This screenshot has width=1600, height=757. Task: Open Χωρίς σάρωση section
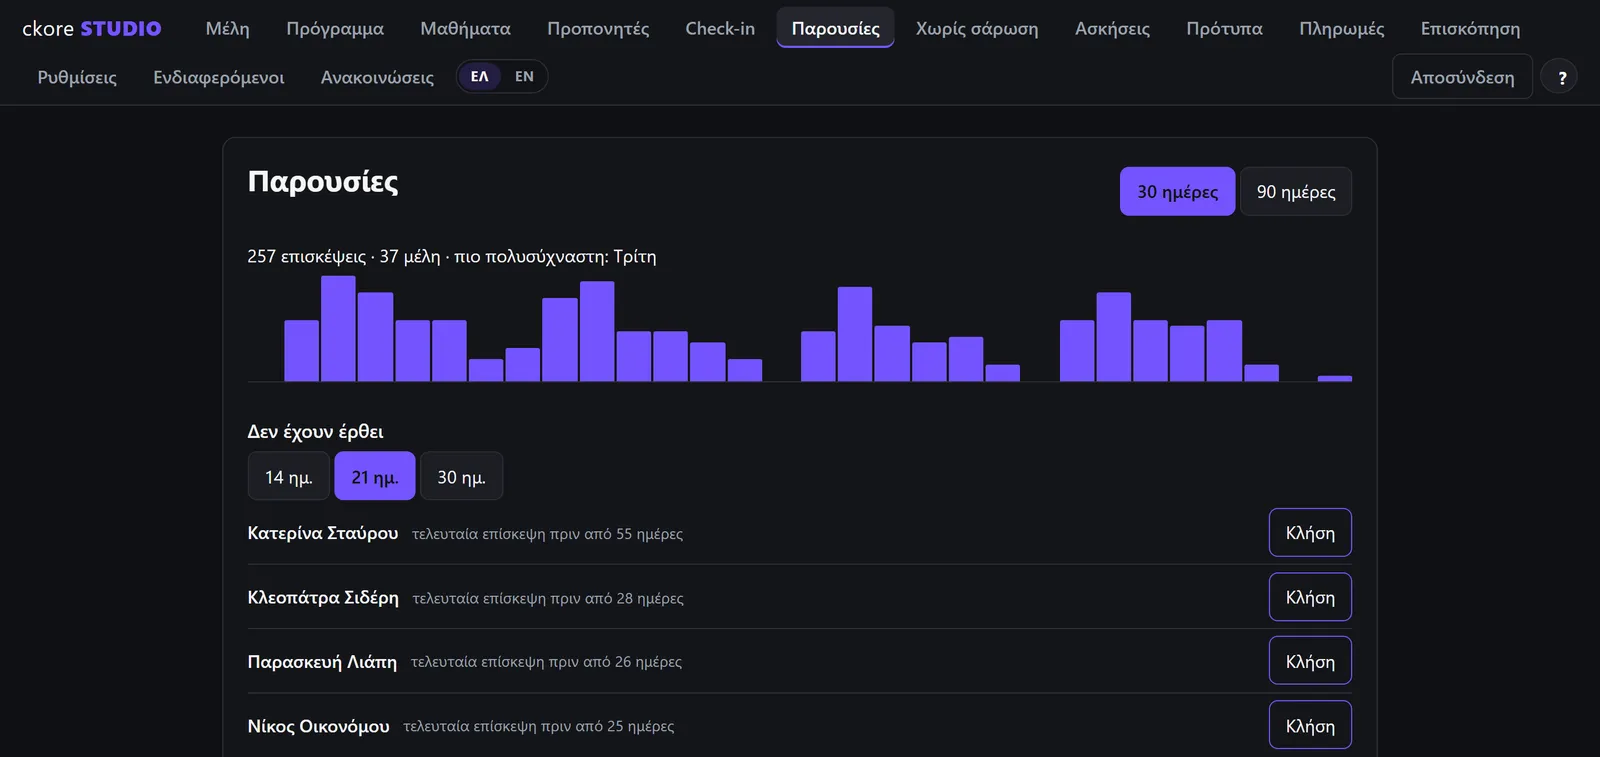[x=977, y=28]
